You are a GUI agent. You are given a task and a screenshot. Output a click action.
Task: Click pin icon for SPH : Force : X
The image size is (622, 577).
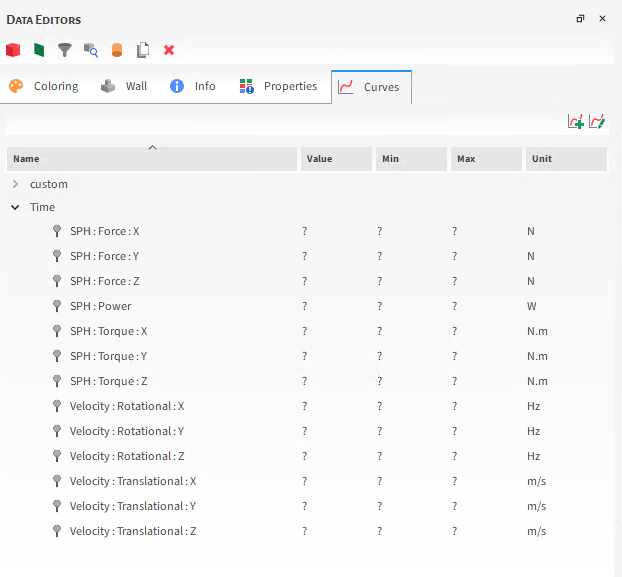coord(57,231)
